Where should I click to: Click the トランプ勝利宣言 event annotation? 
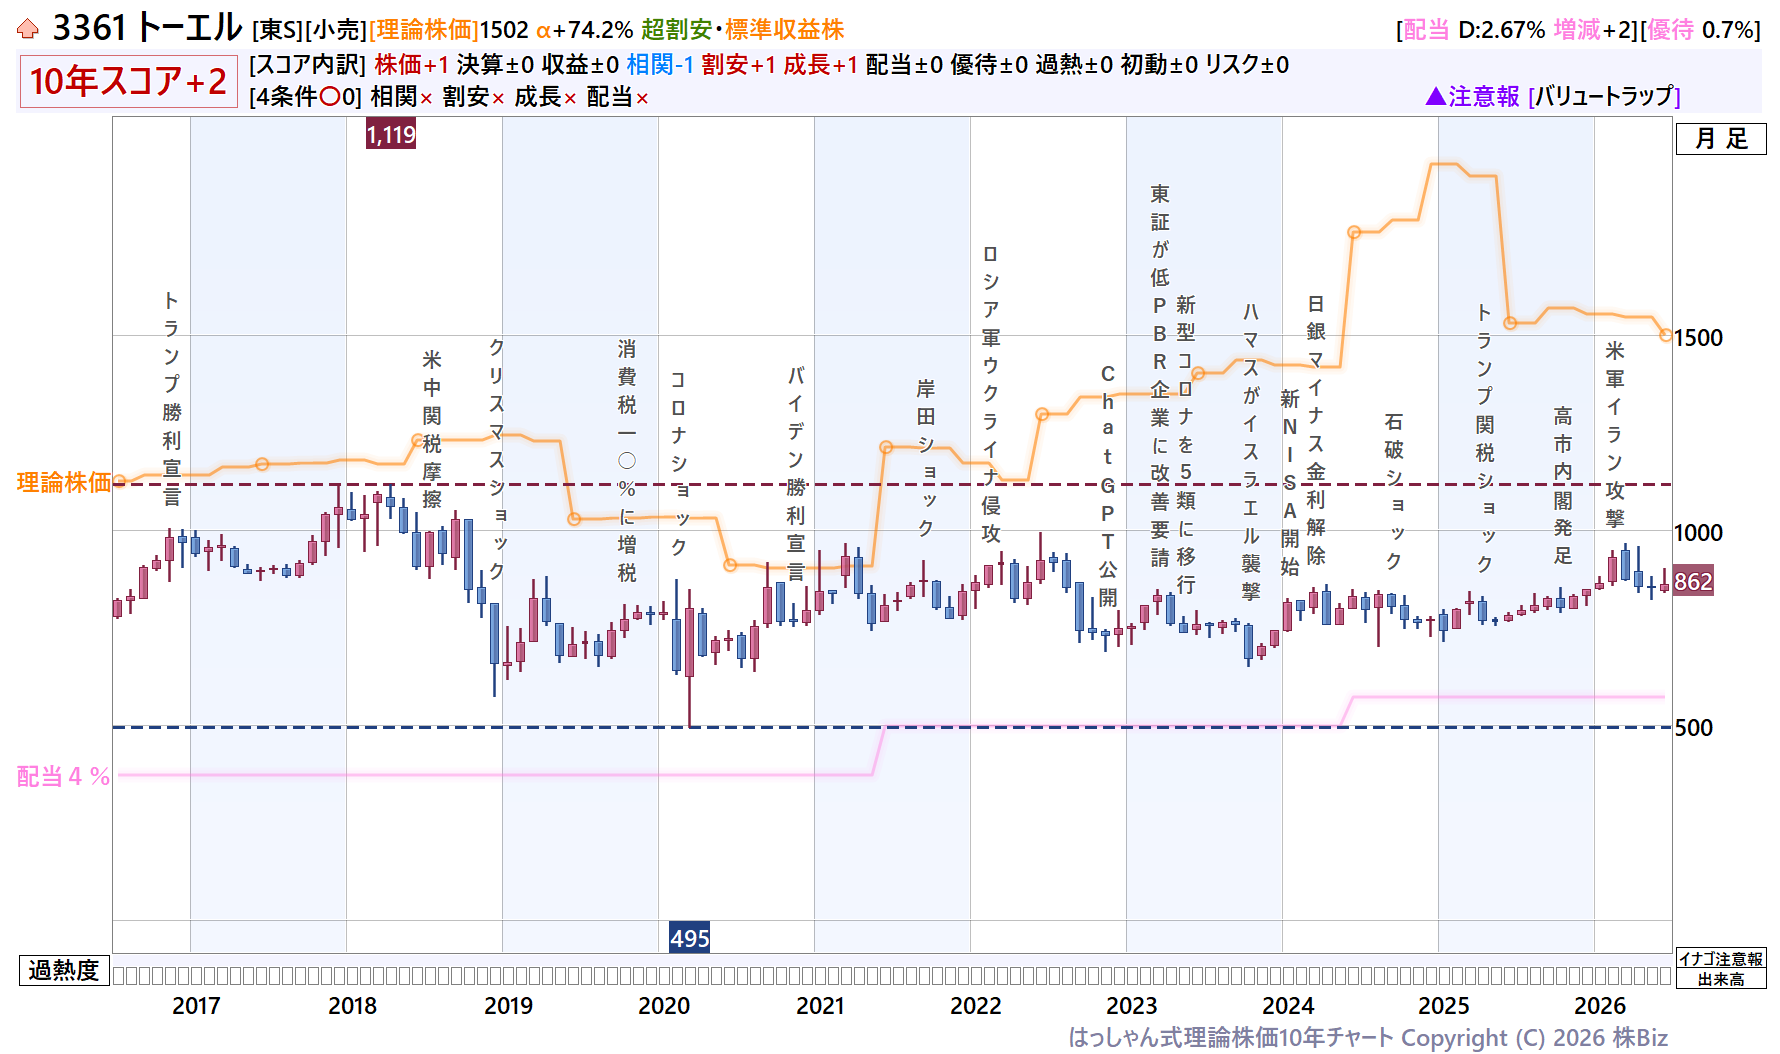pos(172,398)
